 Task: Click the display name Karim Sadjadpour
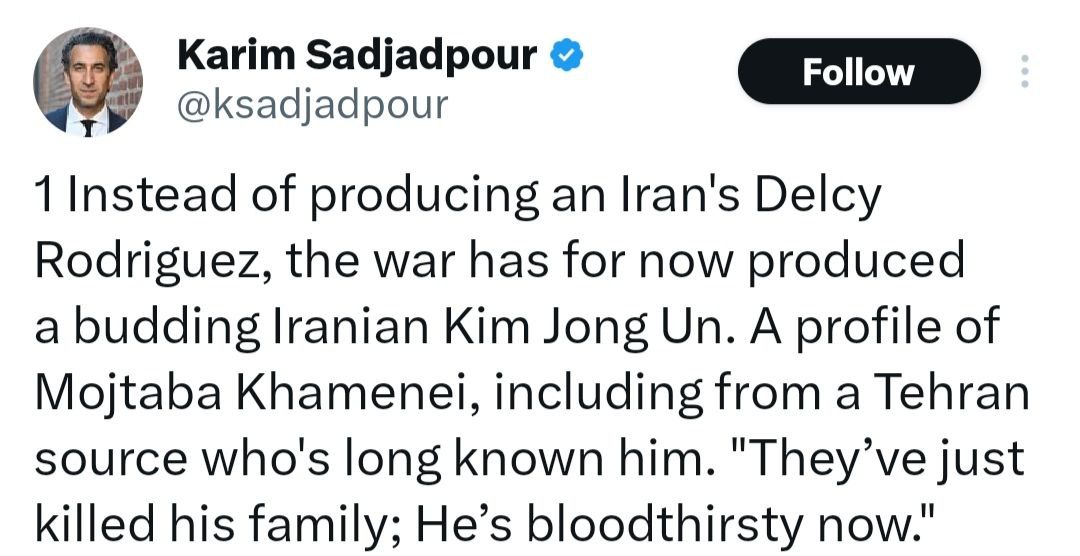click(357, 57)
